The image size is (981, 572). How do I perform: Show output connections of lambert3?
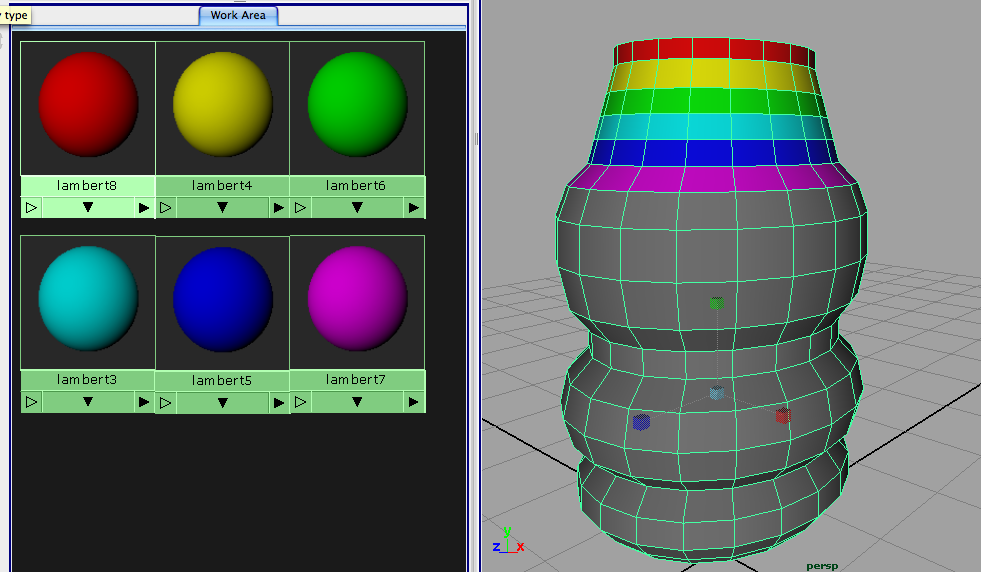[144, 402]
